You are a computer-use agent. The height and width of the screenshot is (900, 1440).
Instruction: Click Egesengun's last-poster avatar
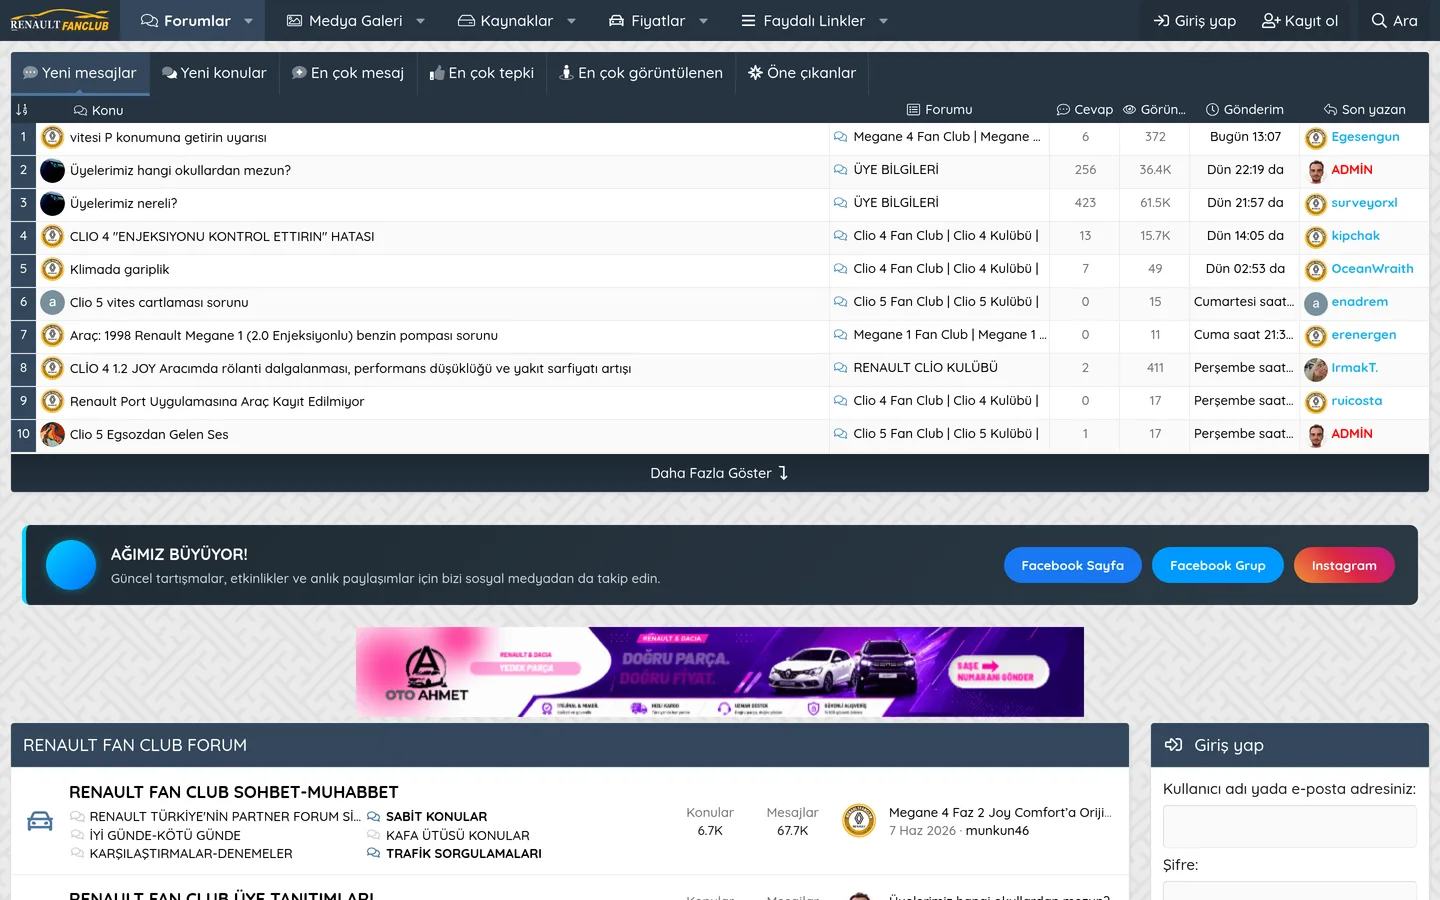click(x=1316, y=138)
